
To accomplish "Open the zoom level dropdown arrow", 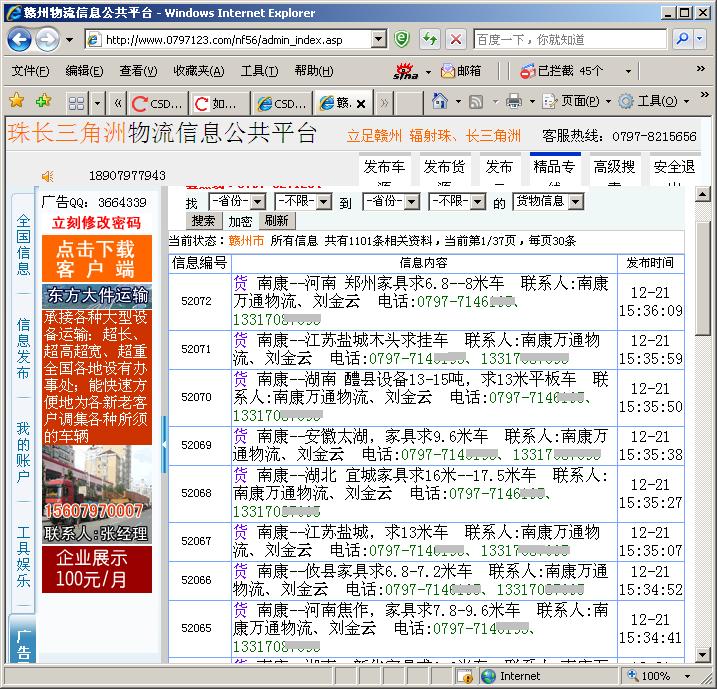I will tap(687, 676).
